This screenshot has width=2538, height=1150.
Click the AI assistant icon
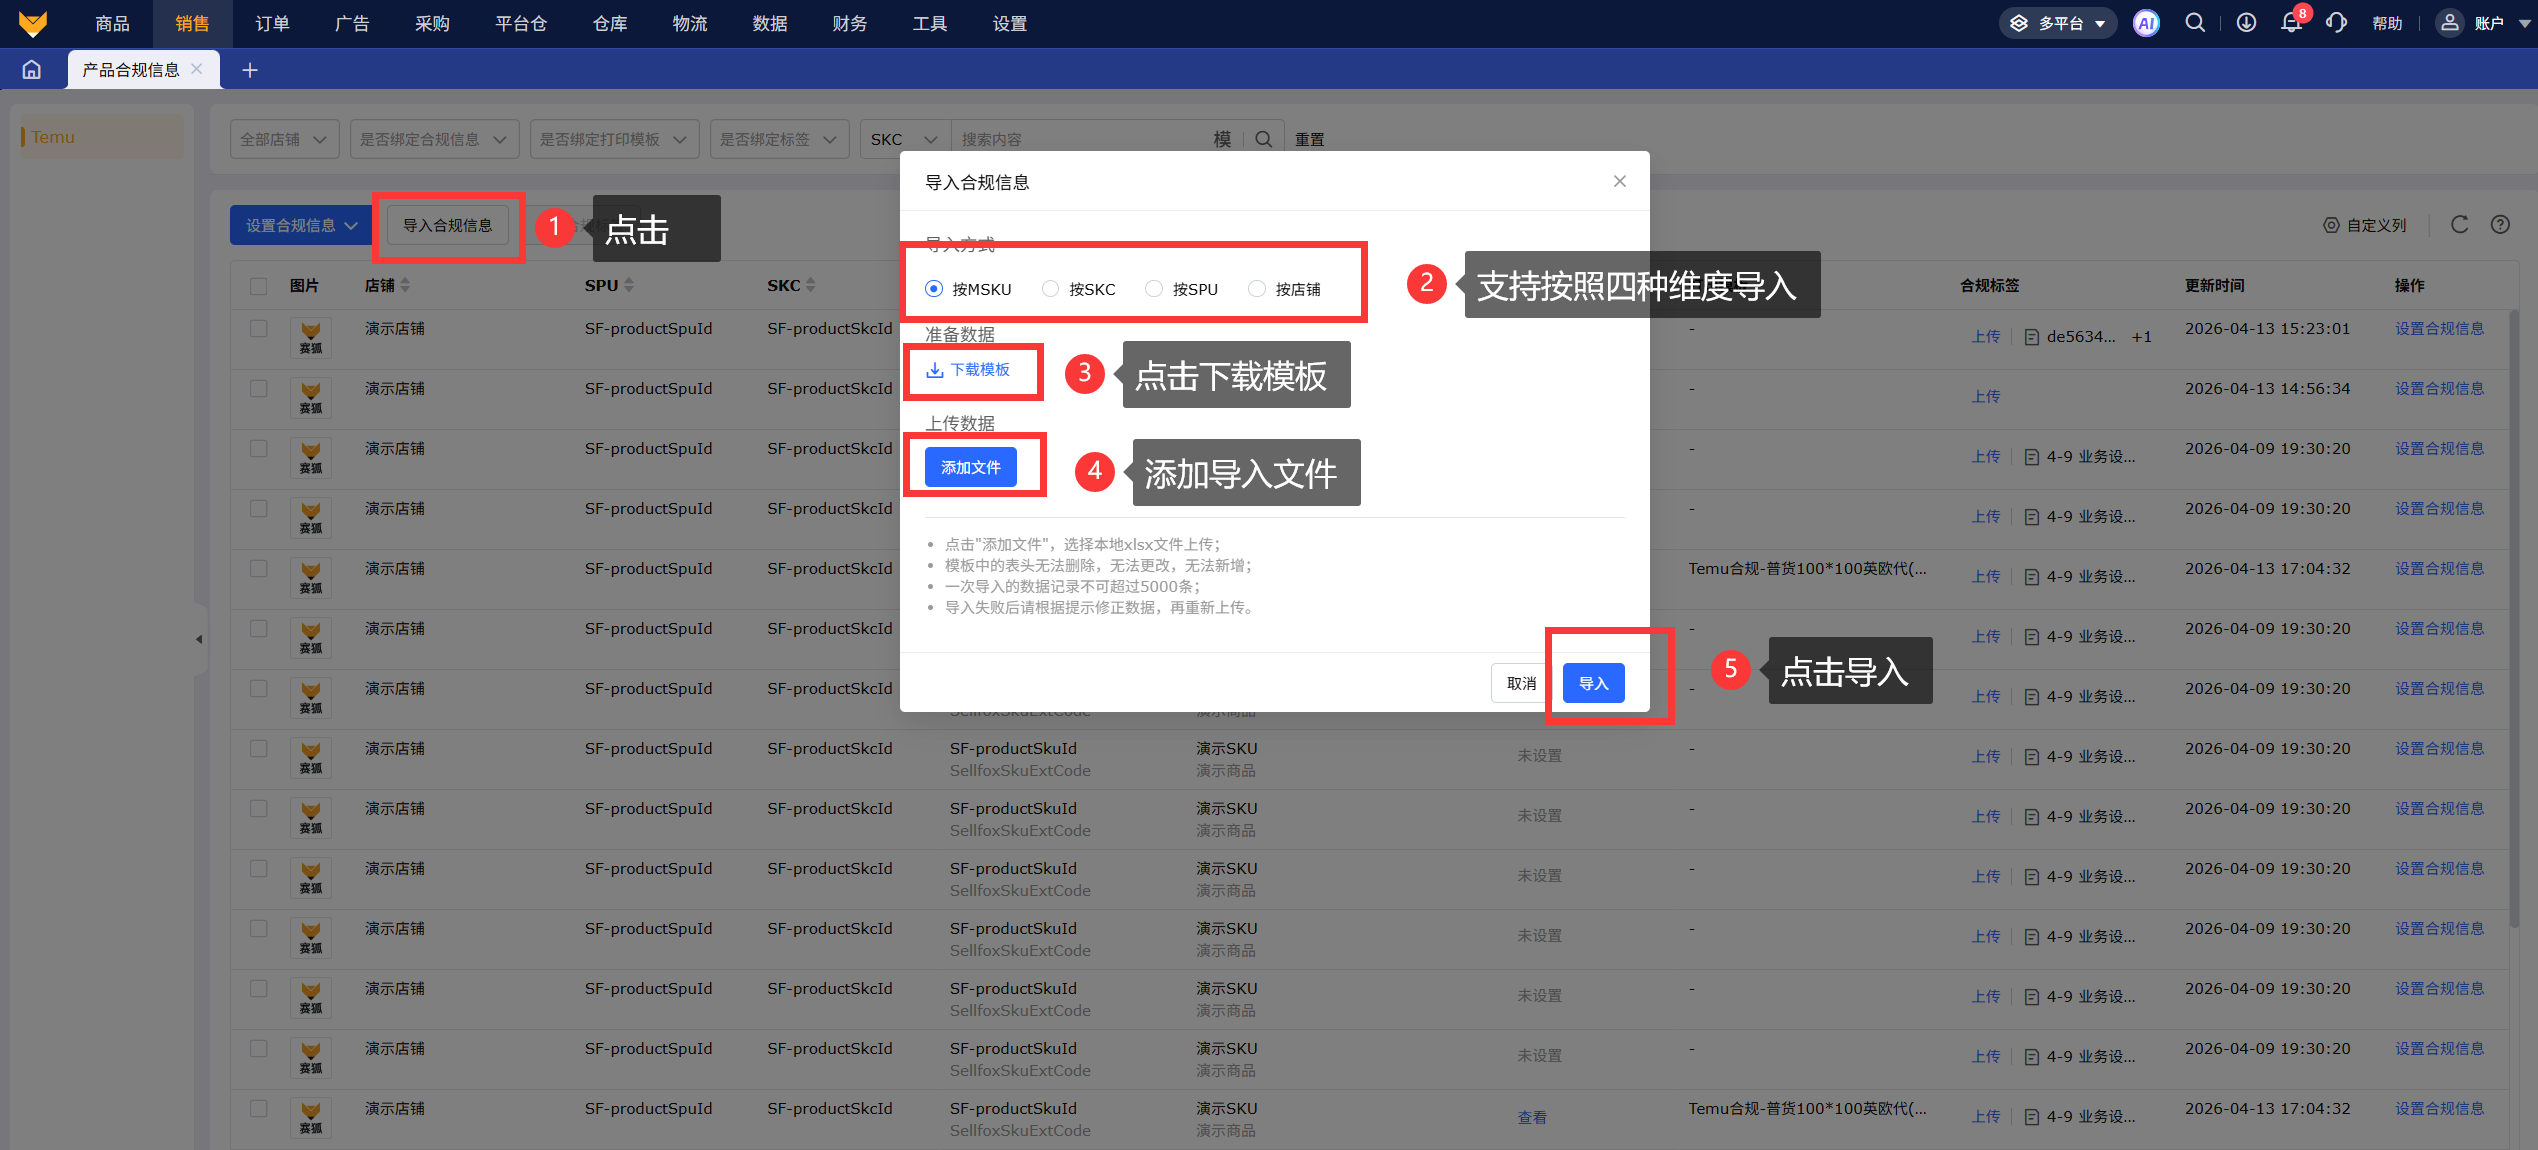[x=2146, y=23]
